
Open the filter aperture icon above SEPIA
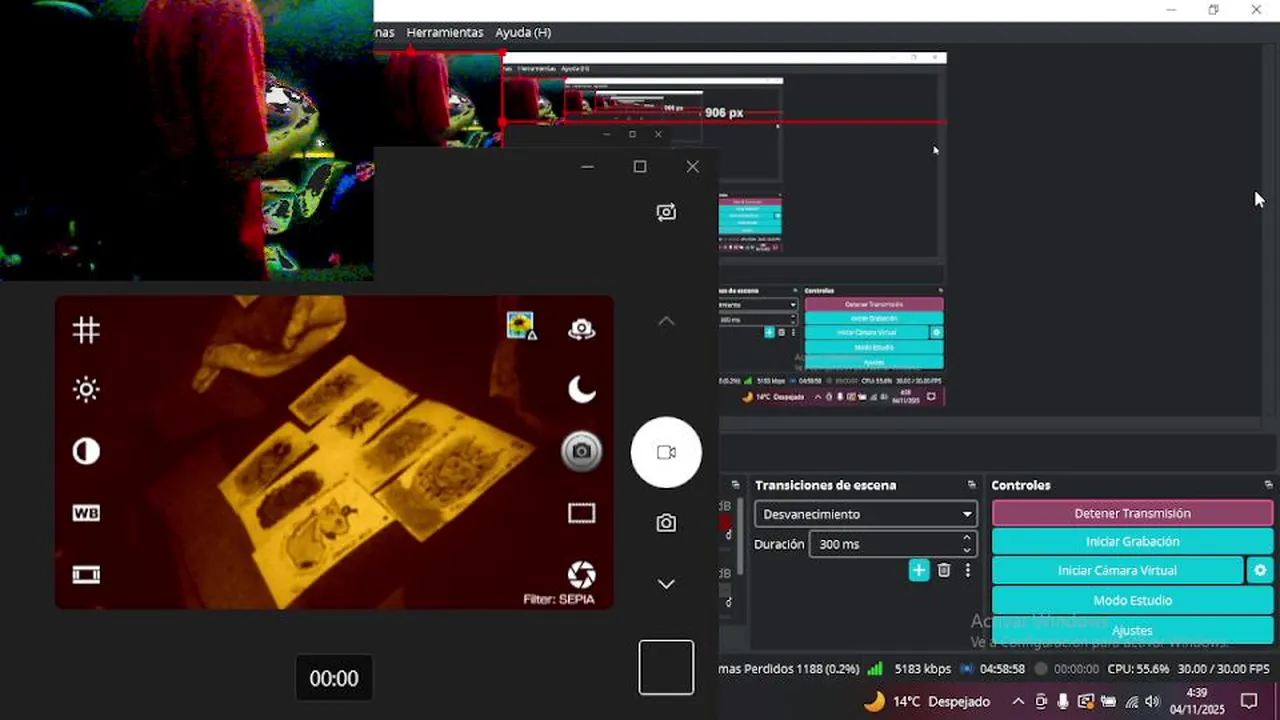(581, 574)
